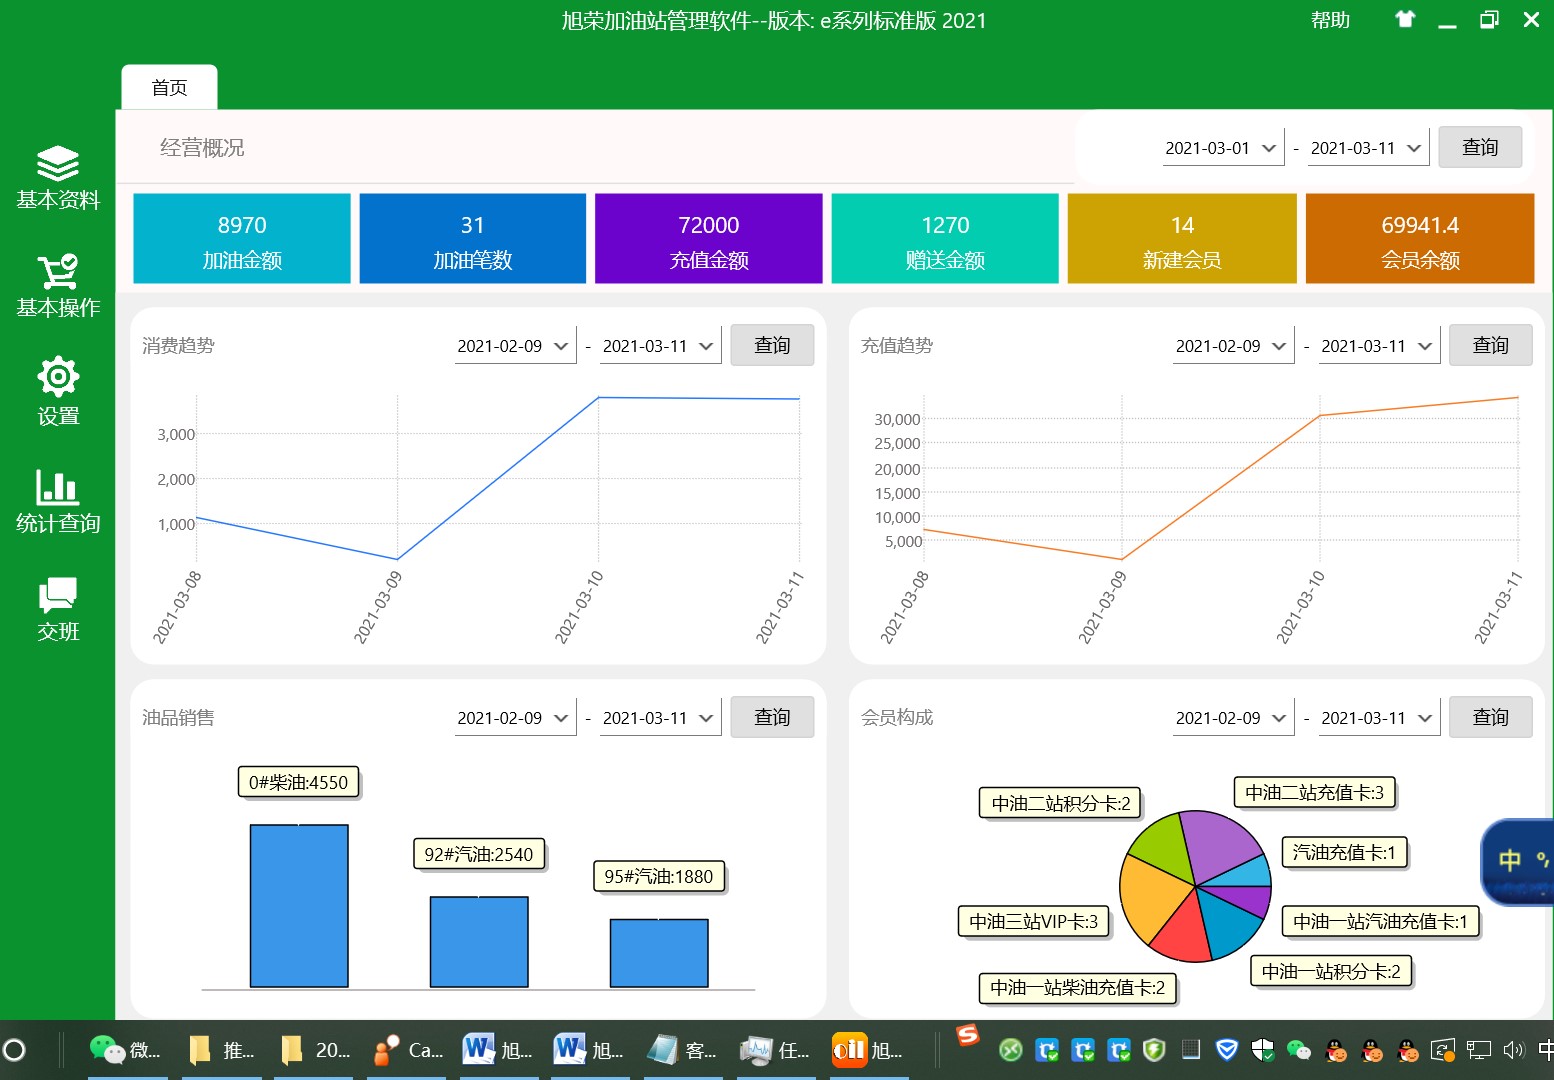The image size is (1554, 1080).
Task: Click 查询 button in 消费趋势 panel
Action: [772, 346]
